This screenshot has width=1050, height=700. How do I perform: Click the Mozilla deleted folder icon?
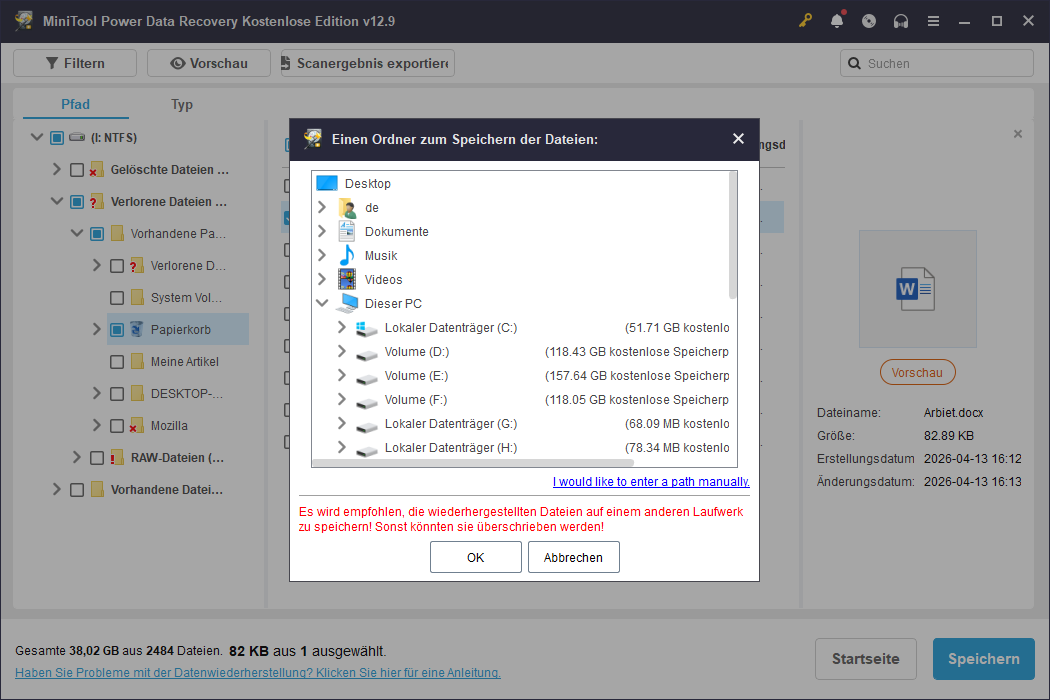point(137,425)
